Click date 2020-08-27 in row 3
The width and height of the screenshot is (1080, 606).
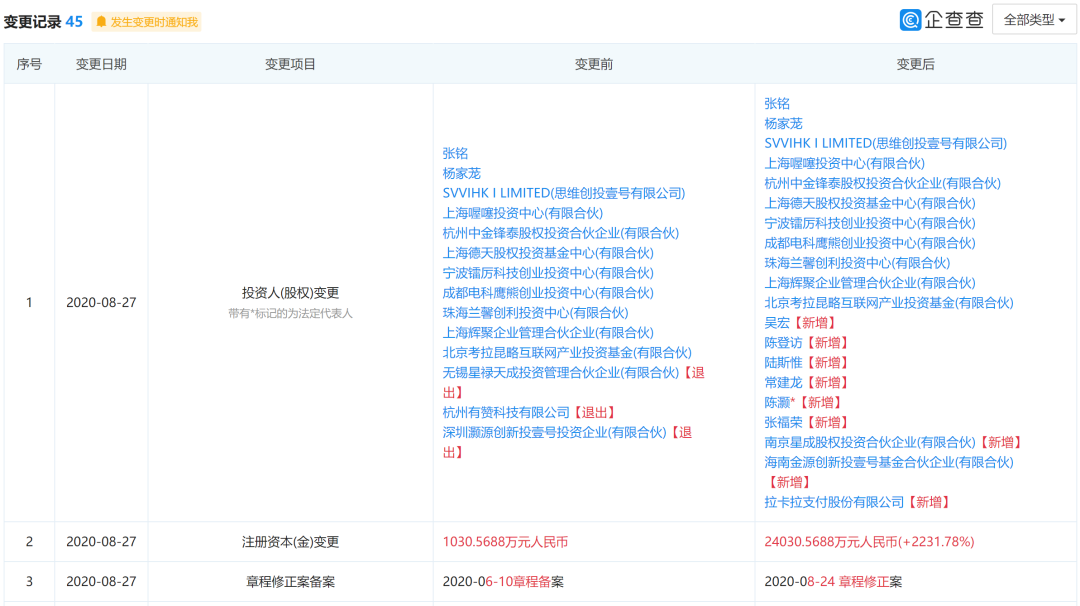point(101,582)
